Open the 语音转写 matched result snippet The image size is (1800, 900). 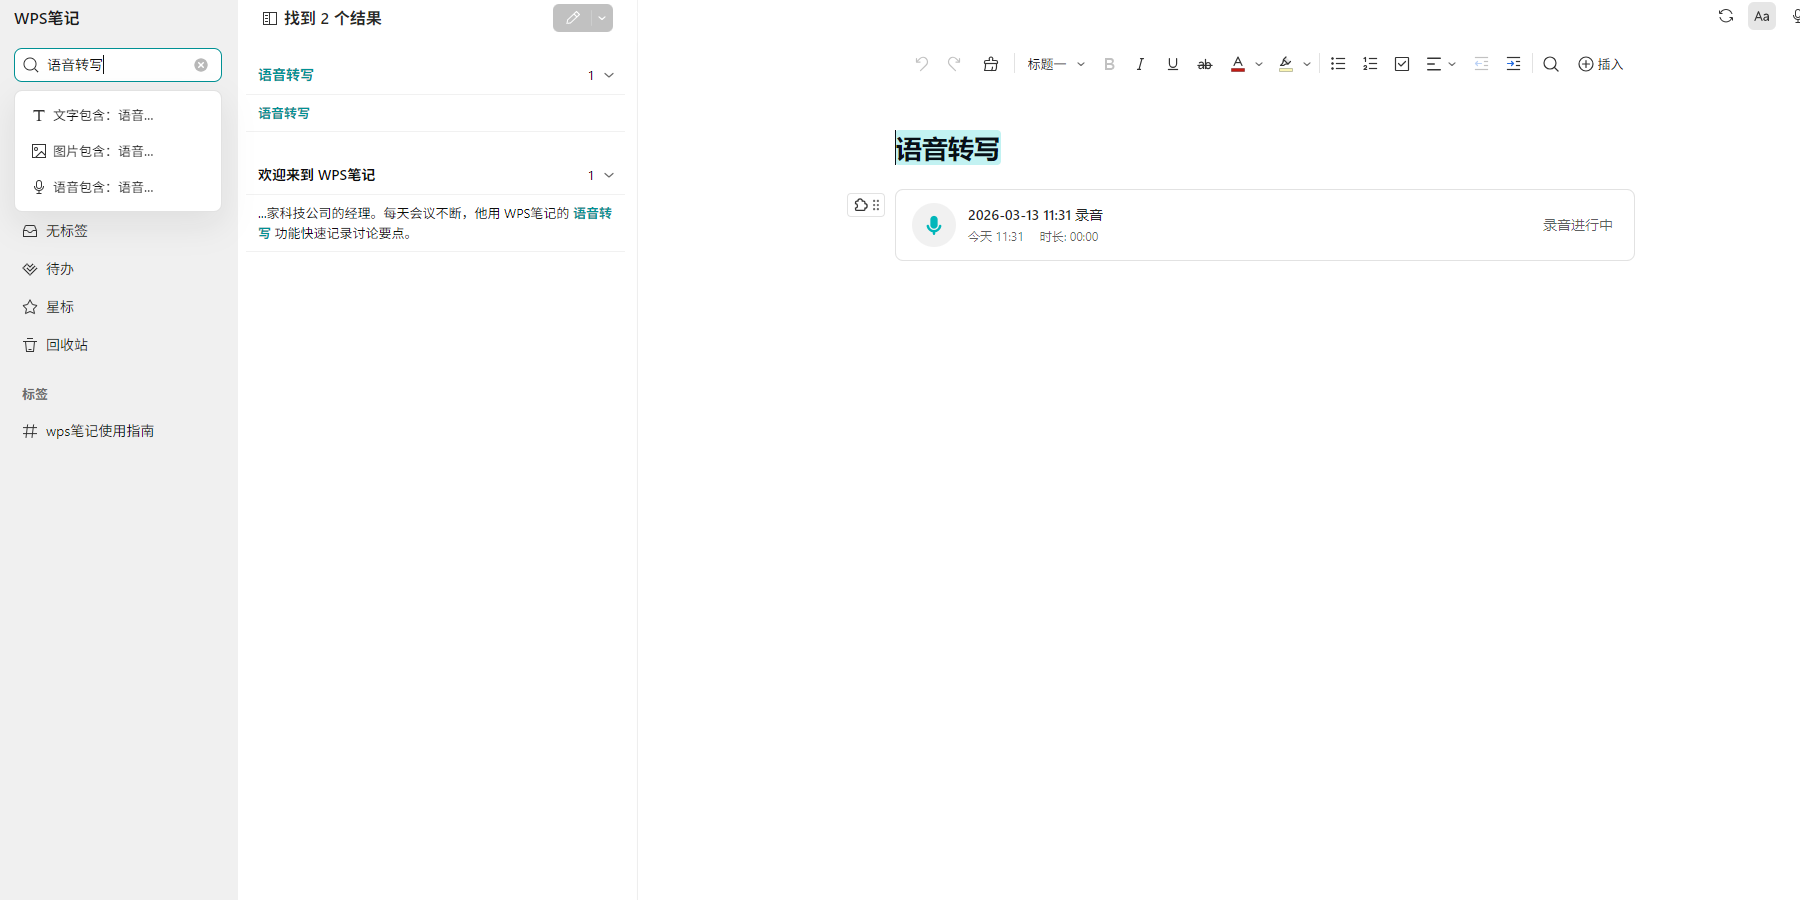pyautogui.click(x=435, y=113)
